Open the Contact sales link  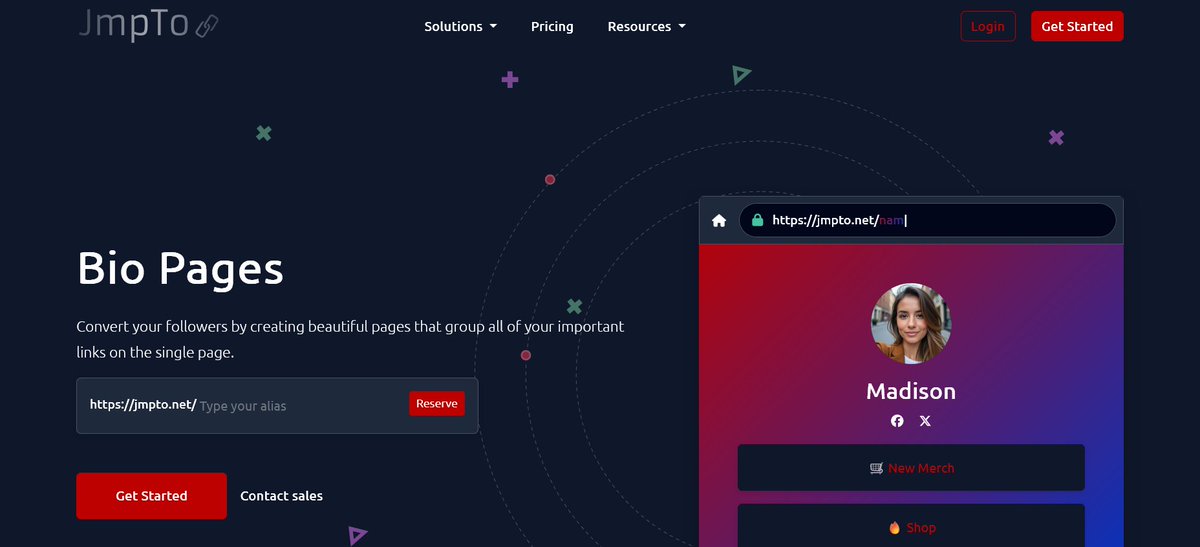click(x=282, y=496)
